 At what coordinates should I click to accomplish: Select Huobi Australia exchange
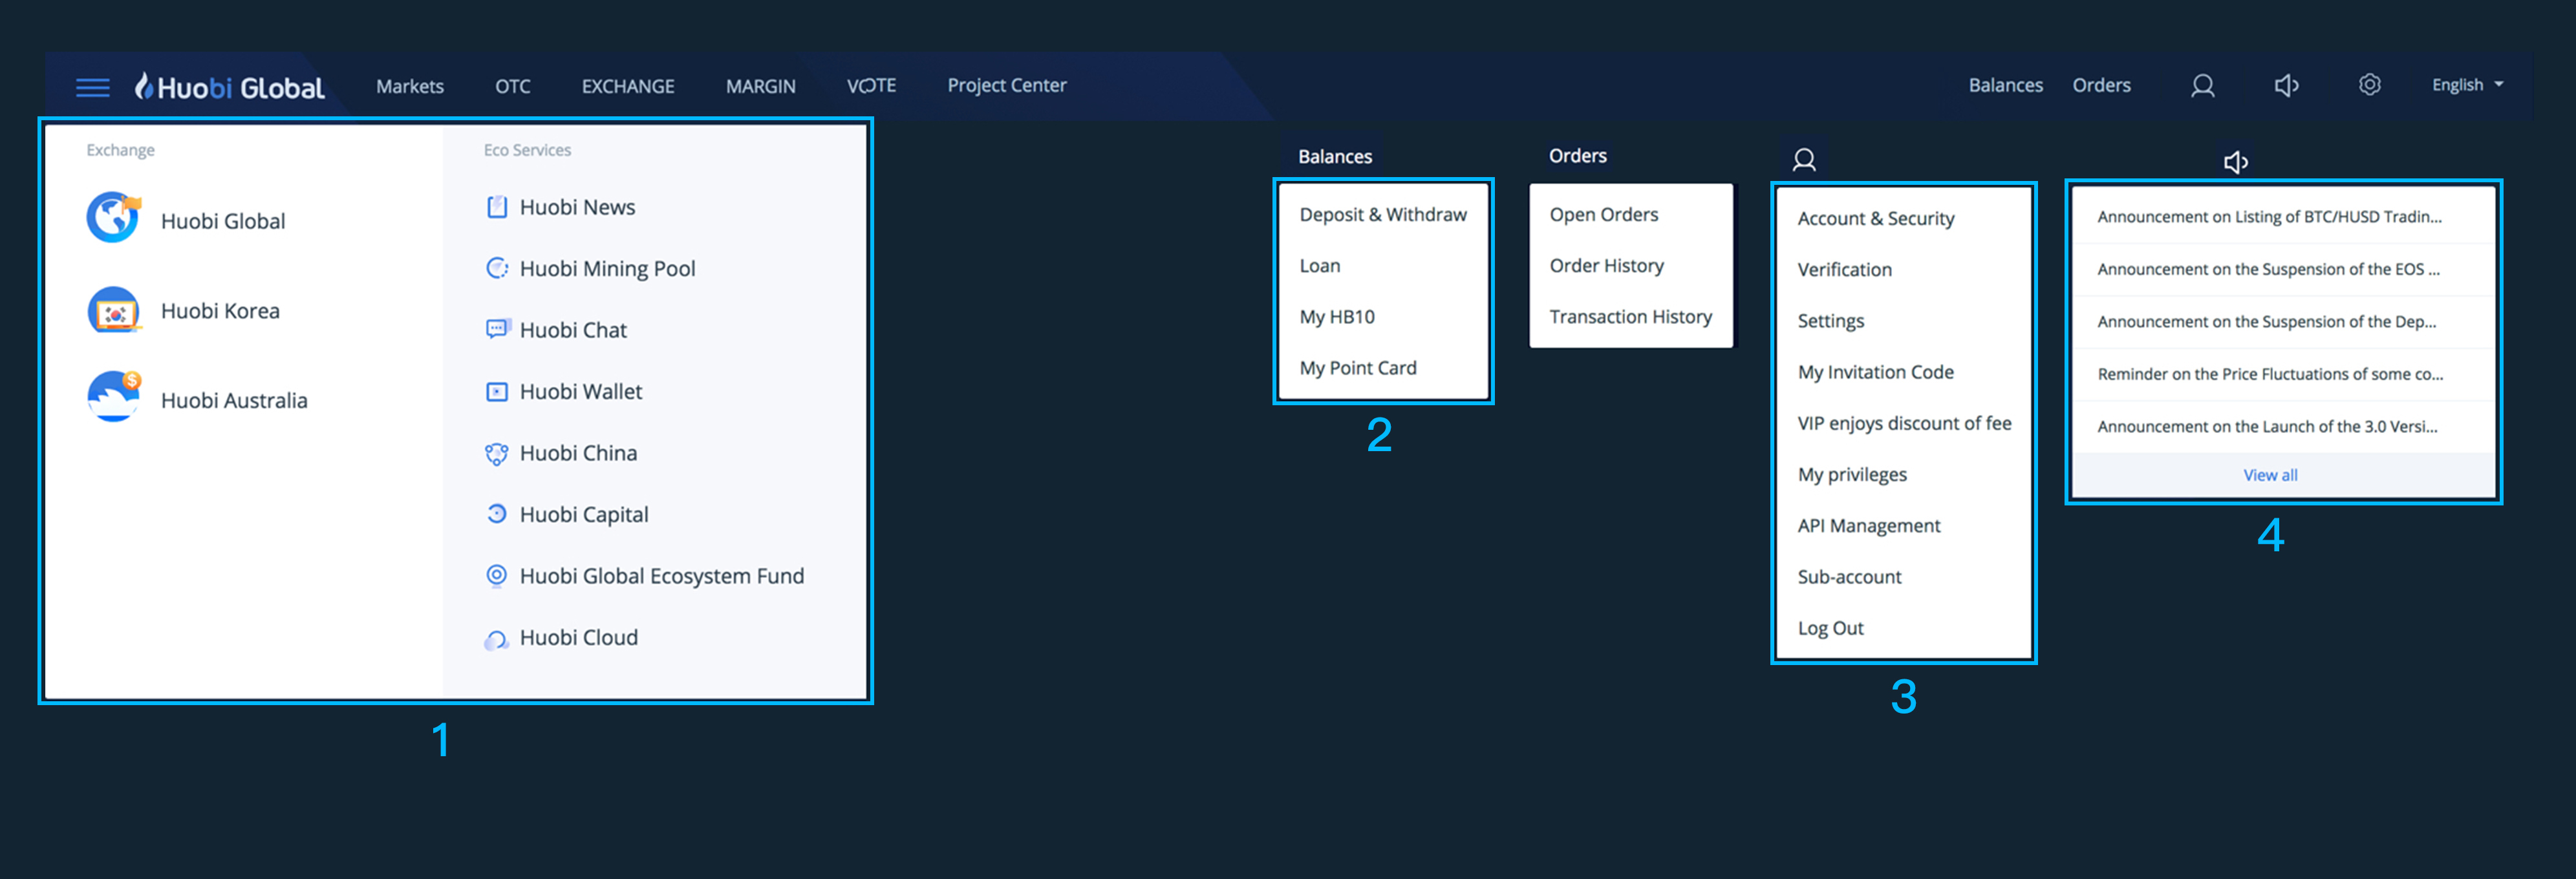[234, 400]
